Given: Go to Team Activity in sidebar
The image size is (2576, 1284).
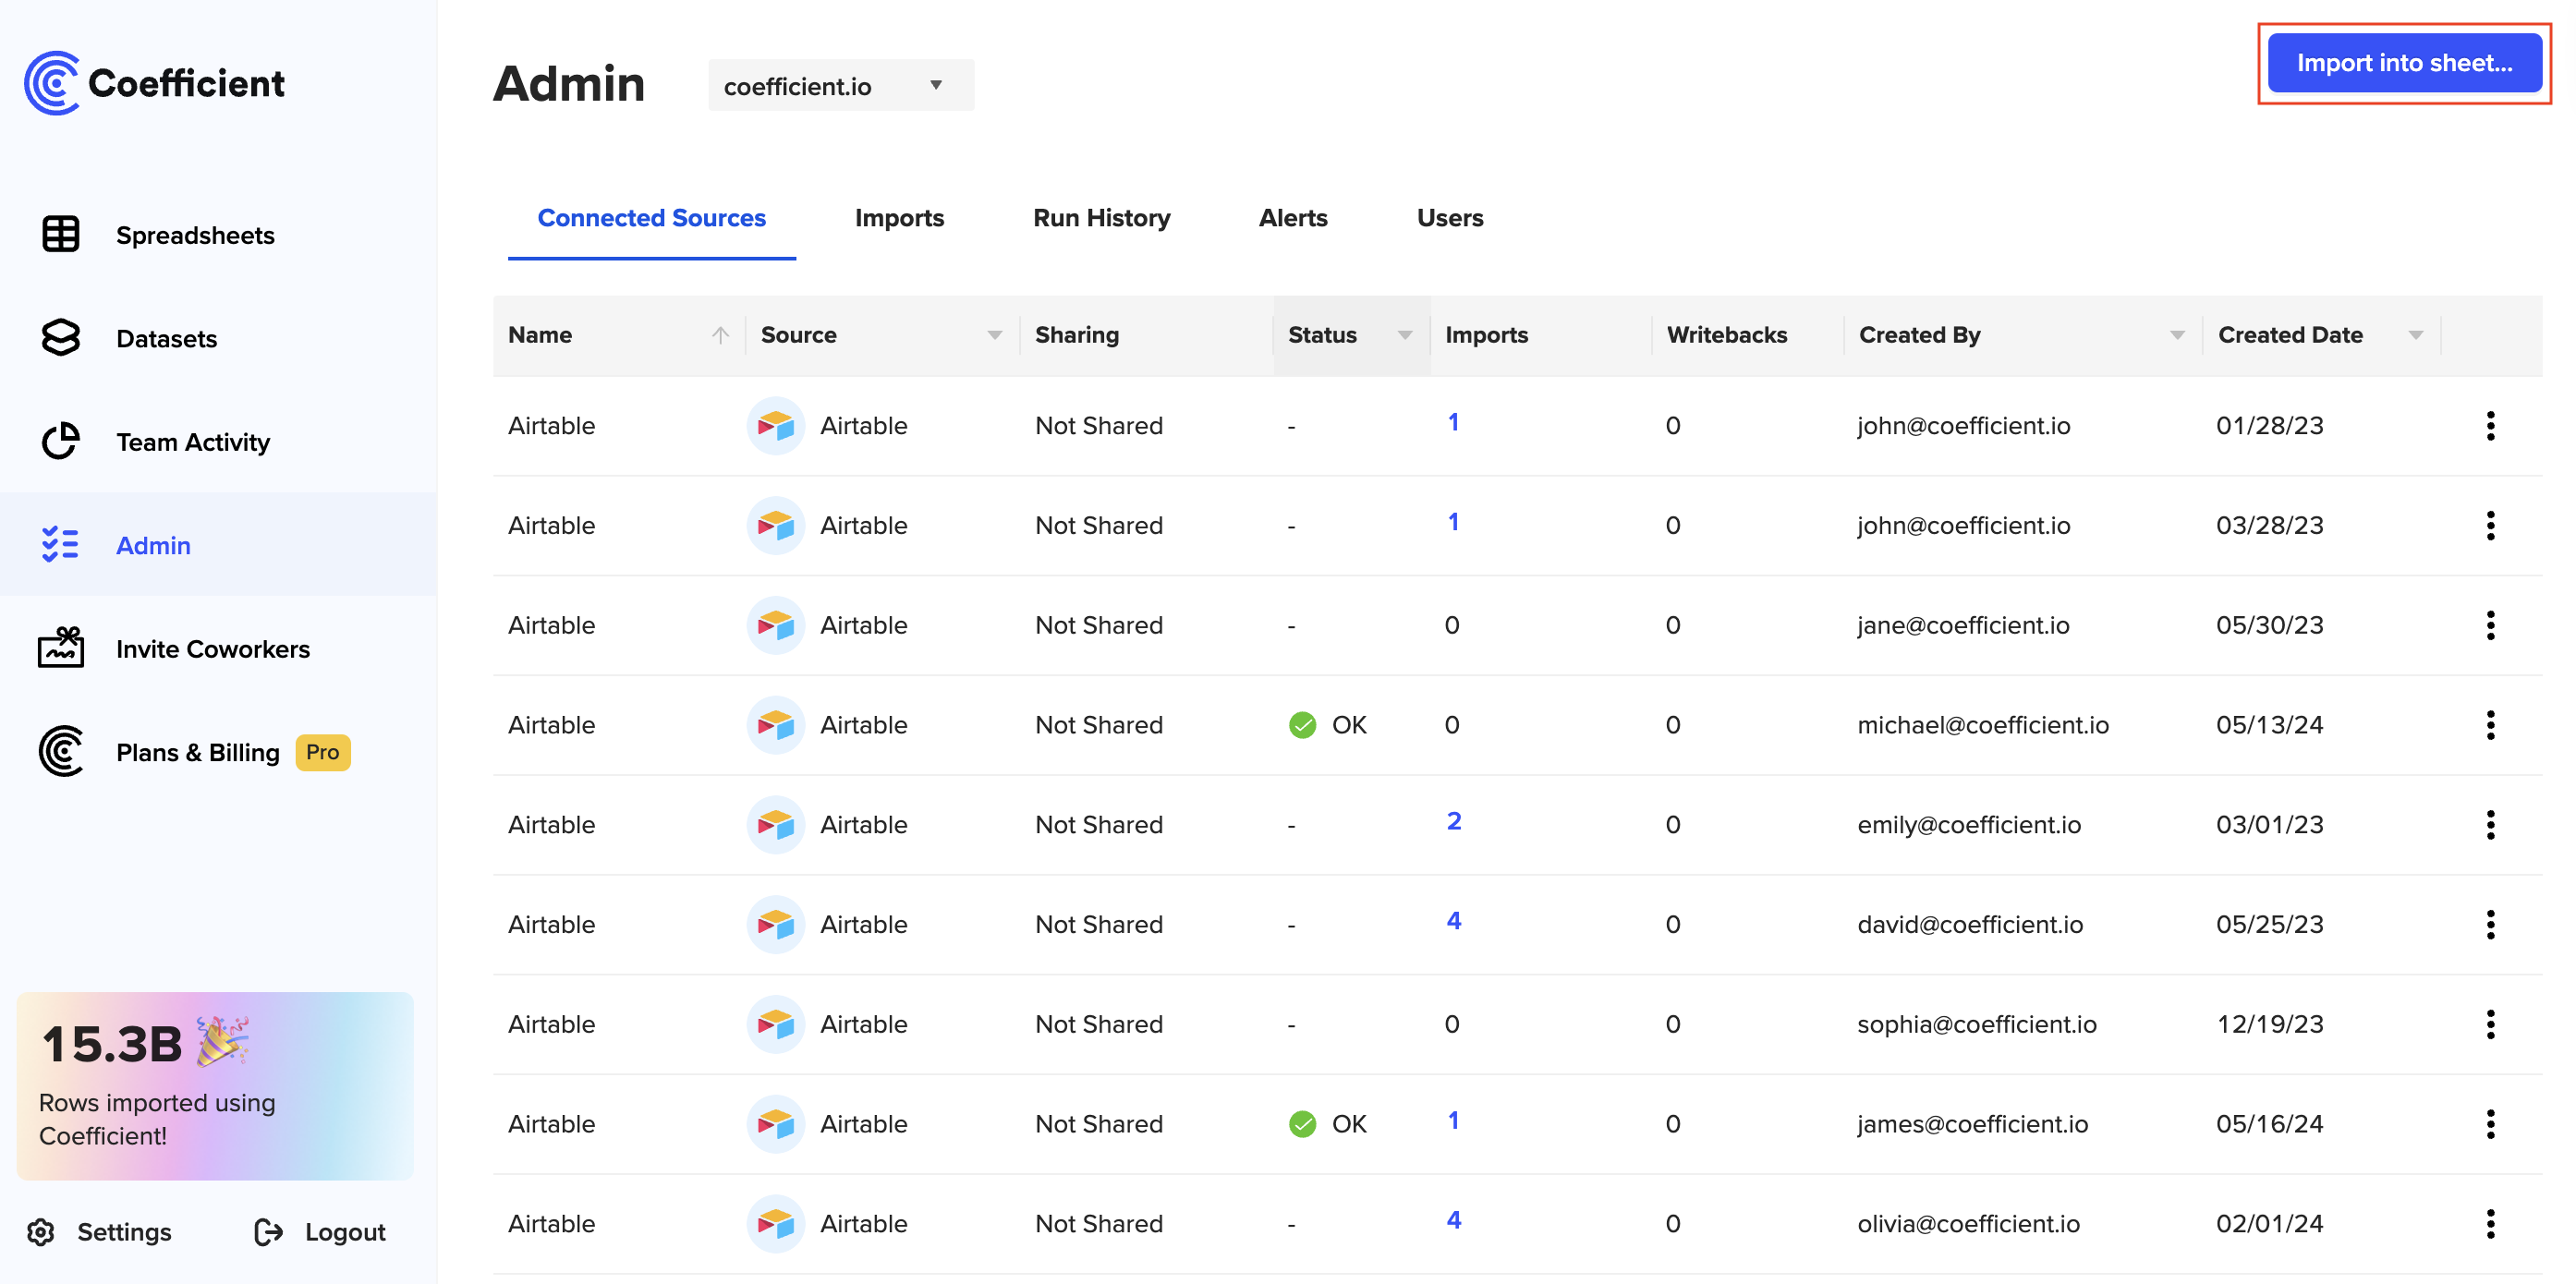Looking at the screenshot, I should [x=193, y=442].
